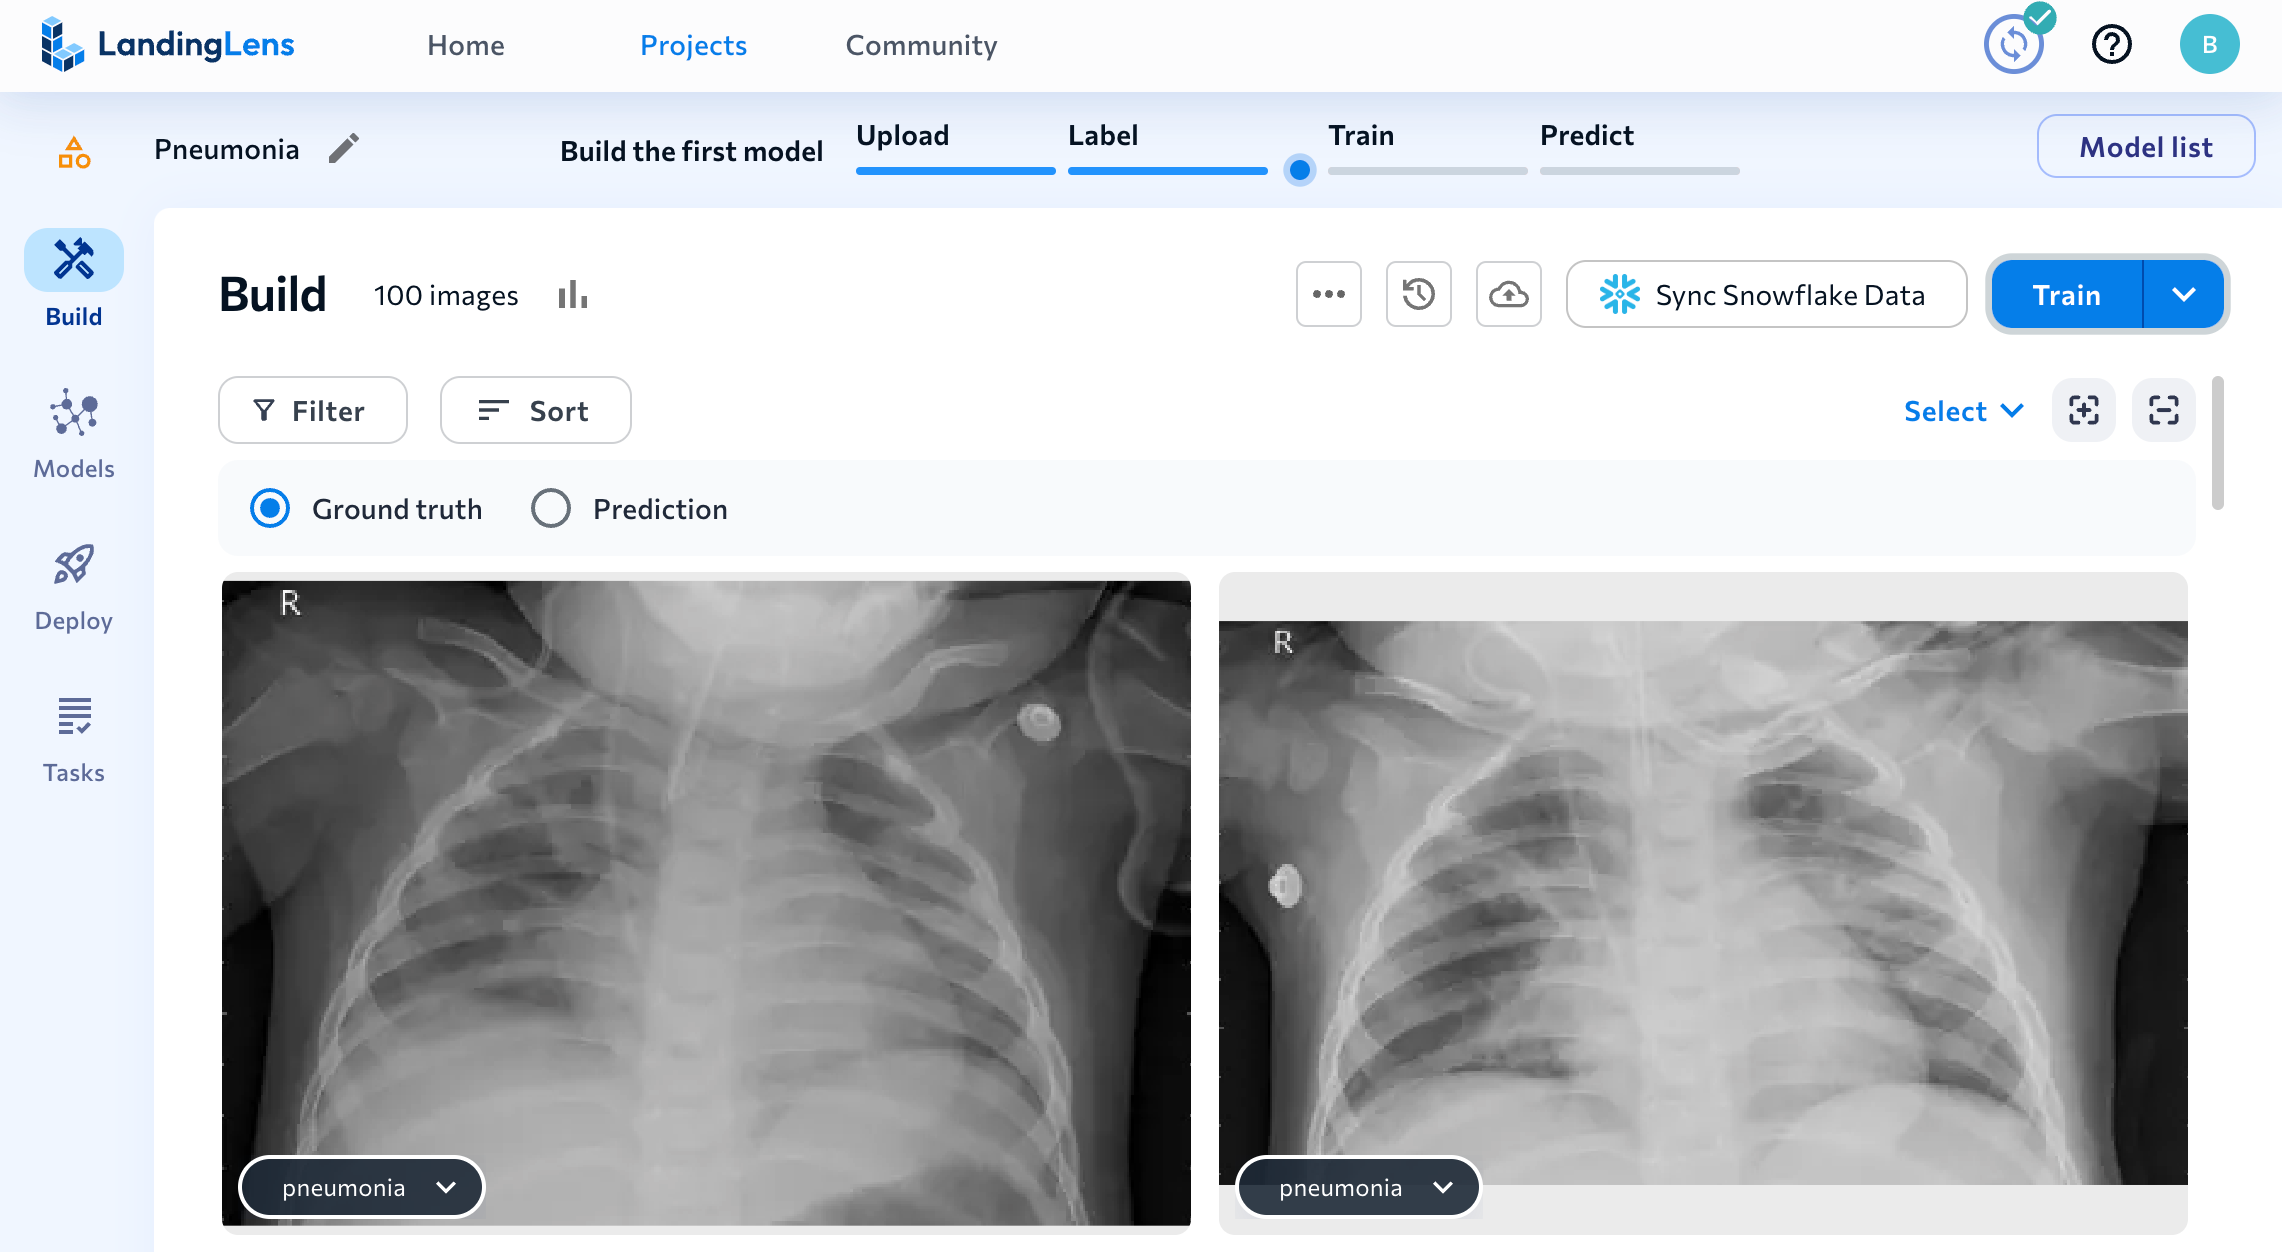Open the Build section in the sidebar
2282x1252 pixels.
tap(73, 278)
